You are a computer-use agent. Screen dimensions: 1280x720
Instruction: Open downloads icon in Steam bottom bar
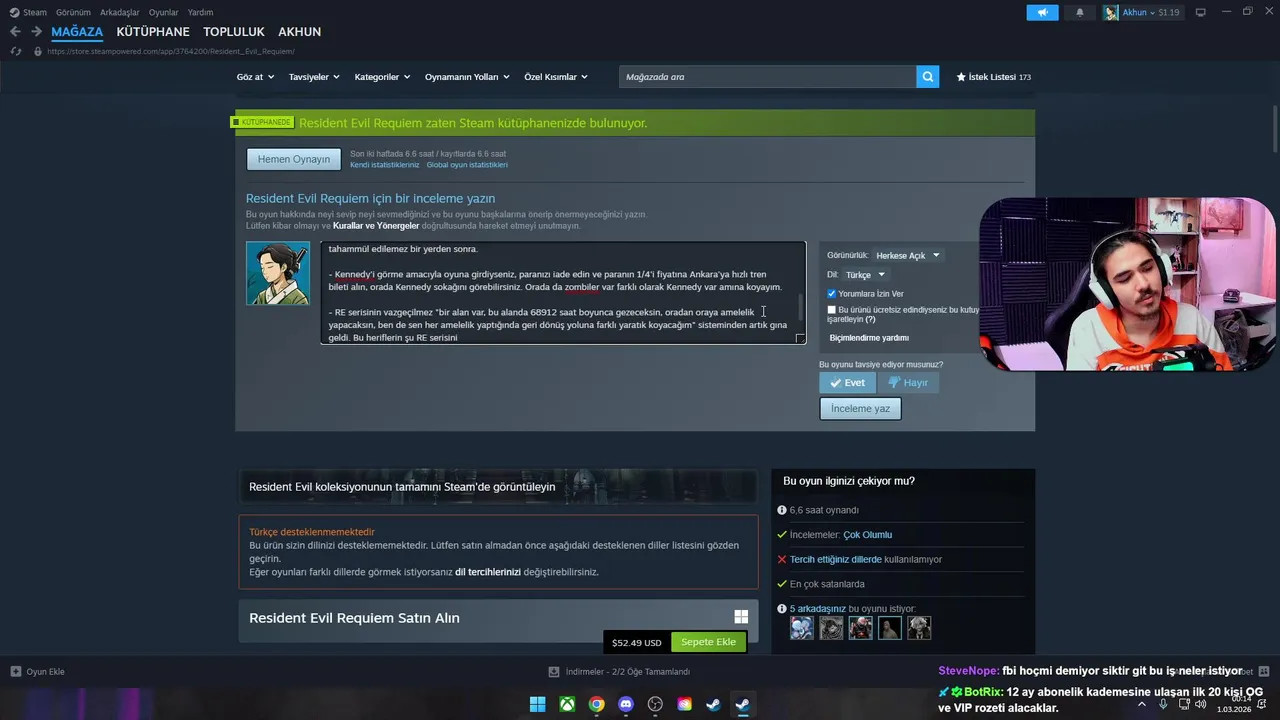click(554, 671)
